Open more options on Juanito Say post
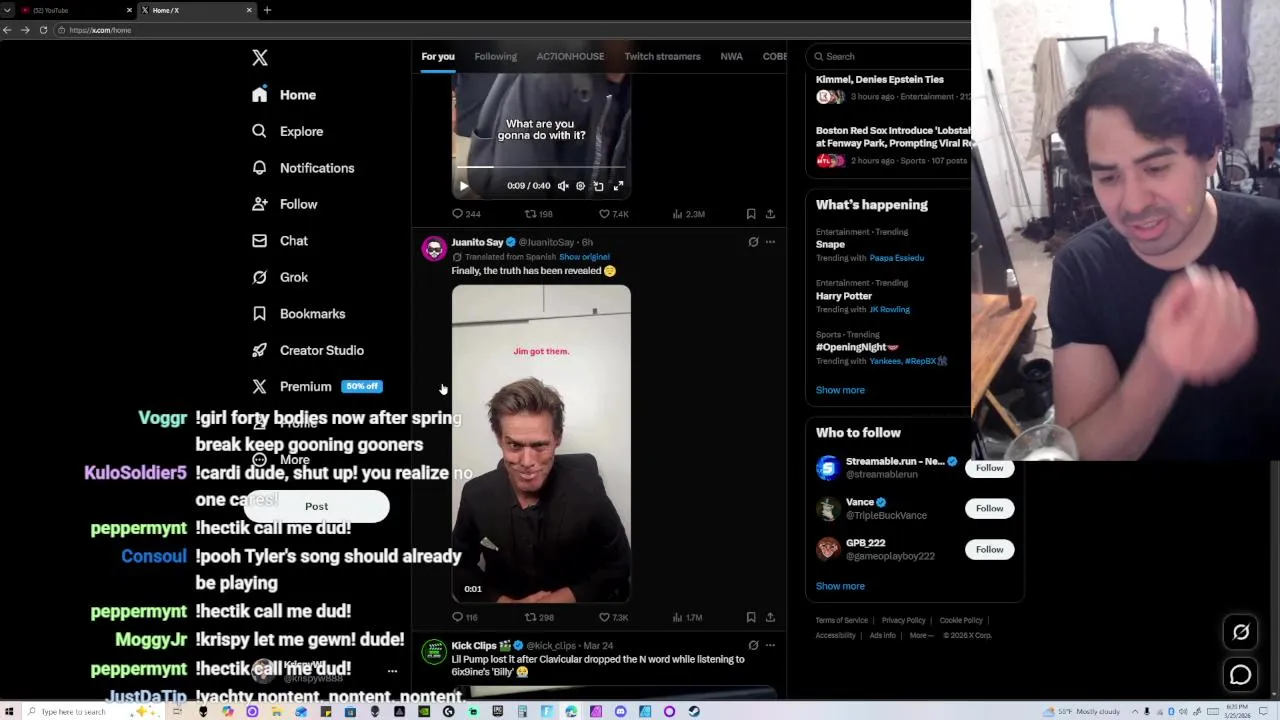 tap(770, 242)
